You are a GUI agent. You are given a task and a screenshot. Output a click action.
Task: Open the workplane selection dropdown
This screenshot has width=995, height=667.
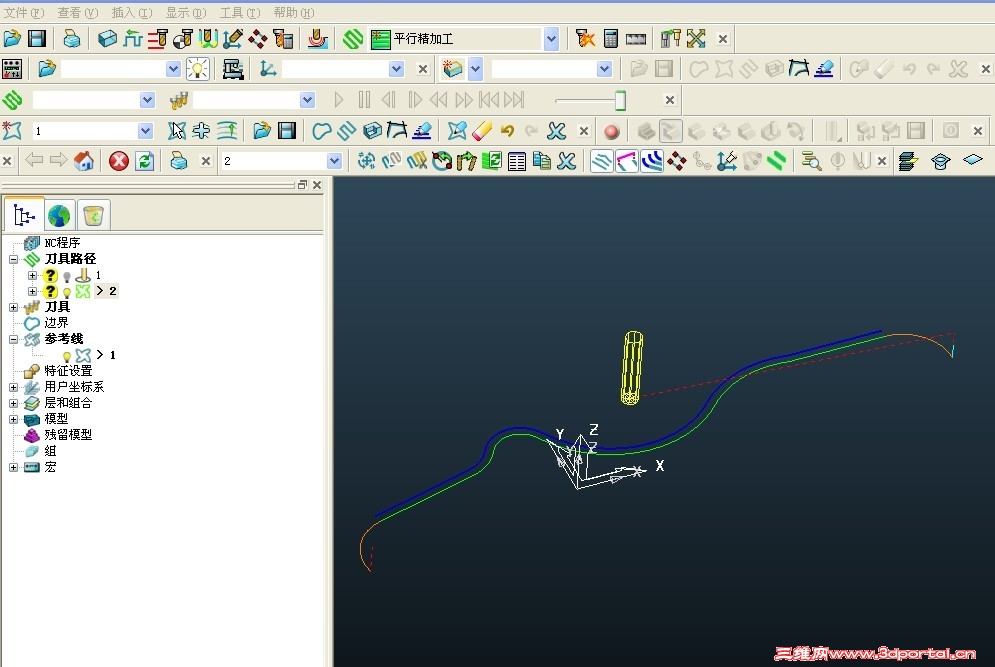pos(396,69)
